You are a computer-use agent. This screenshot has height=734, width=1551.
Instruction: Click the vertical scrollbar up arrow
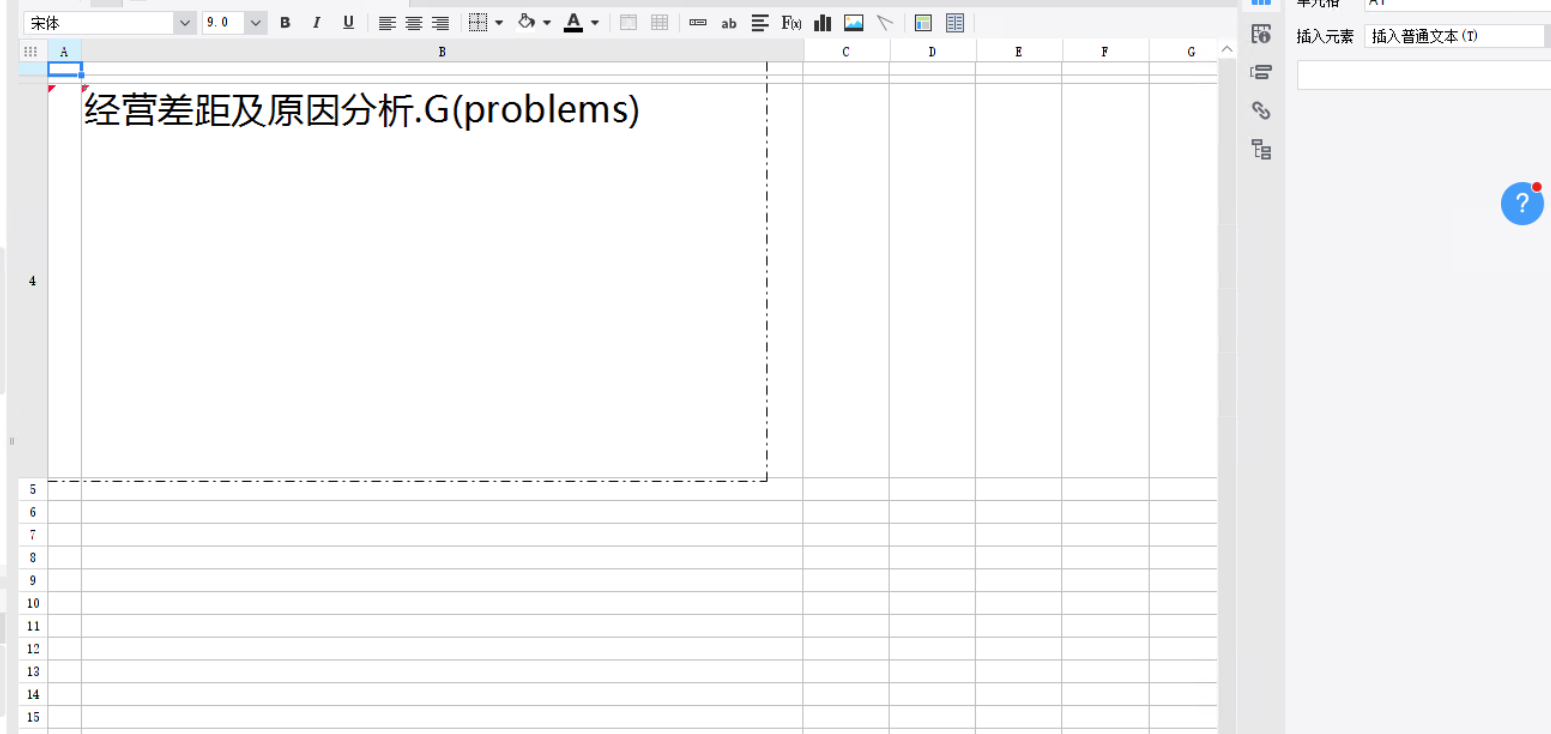click(1228, 50)
